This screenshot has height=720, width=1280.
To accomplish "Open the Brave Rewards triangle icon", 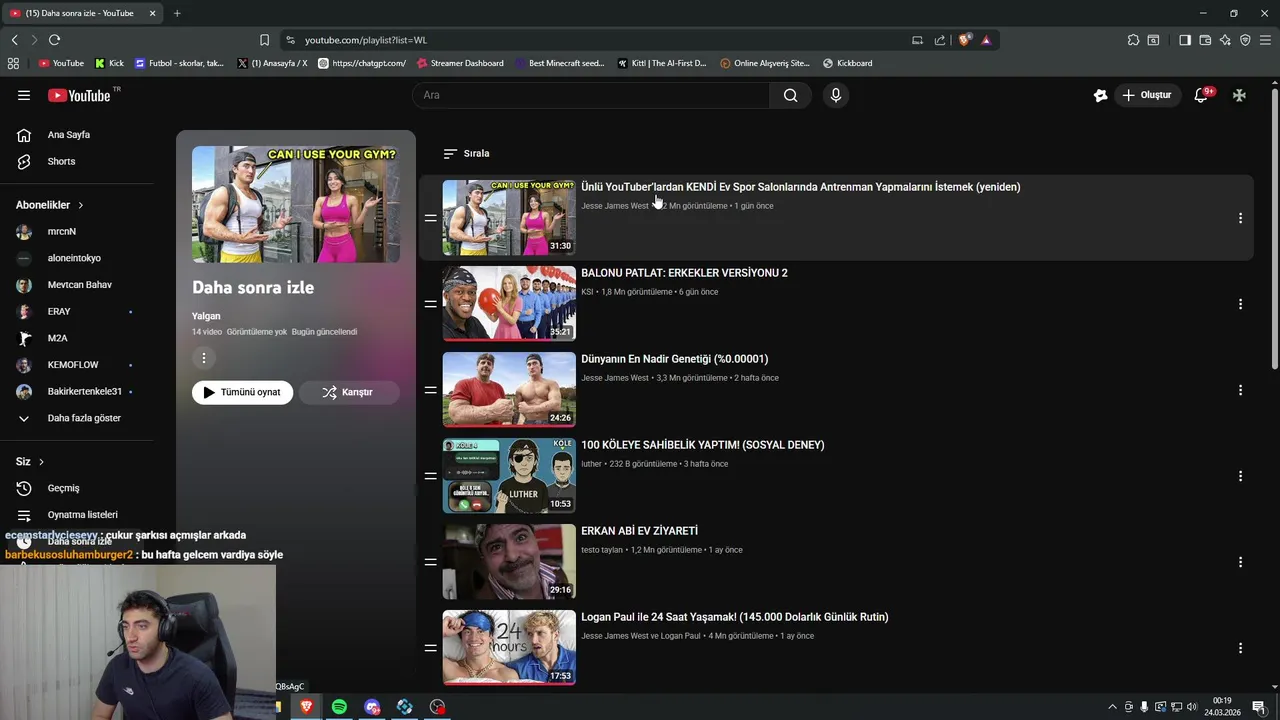I will [986, 40].
